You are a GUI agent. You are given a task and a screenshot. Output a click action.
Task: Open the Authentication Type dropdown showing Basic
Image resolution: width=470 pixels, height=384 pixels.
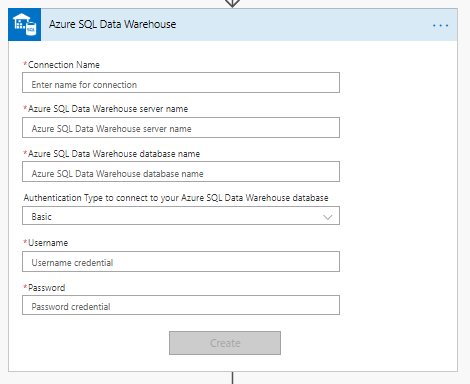click(x=181, y=216)
